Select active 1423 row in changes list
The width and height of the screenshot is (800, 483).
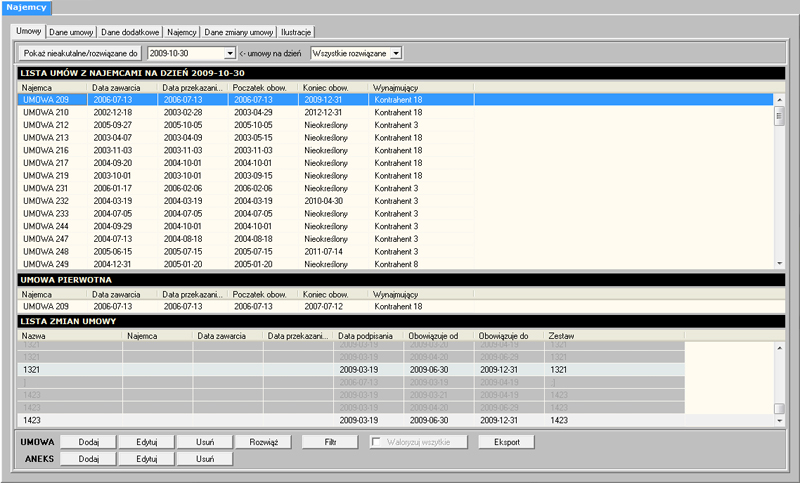pyautogui.click(x=351, y=420)
